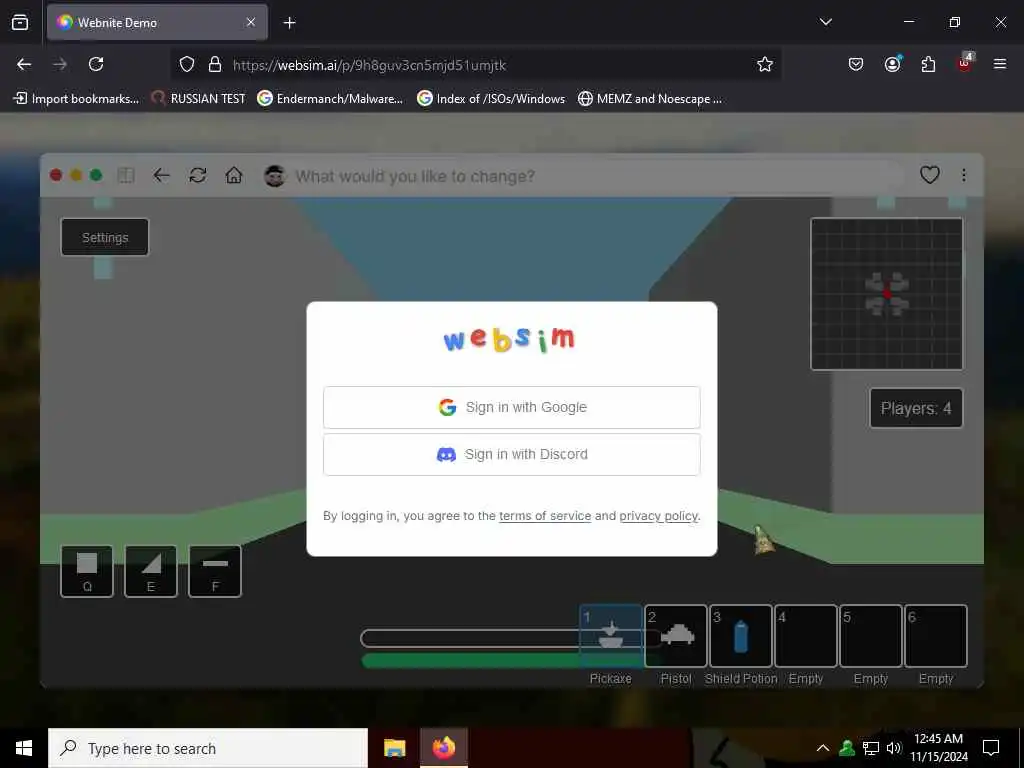The image size is (1024, 768).
Task: Click the yellow traffic-light dot
Action: pyautogui.click(x=76, y=175)
